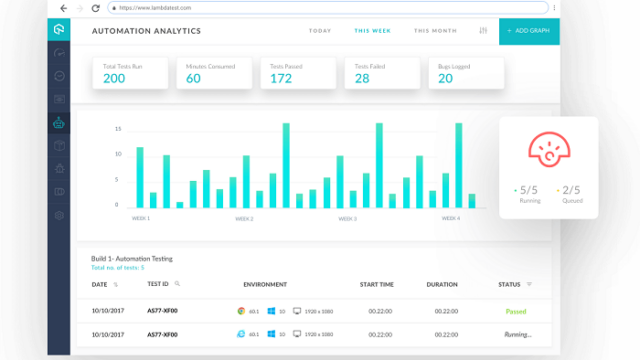Open the browser three-dot menu
The width and height of the screenshot is (640, 360).
point(554,8)
